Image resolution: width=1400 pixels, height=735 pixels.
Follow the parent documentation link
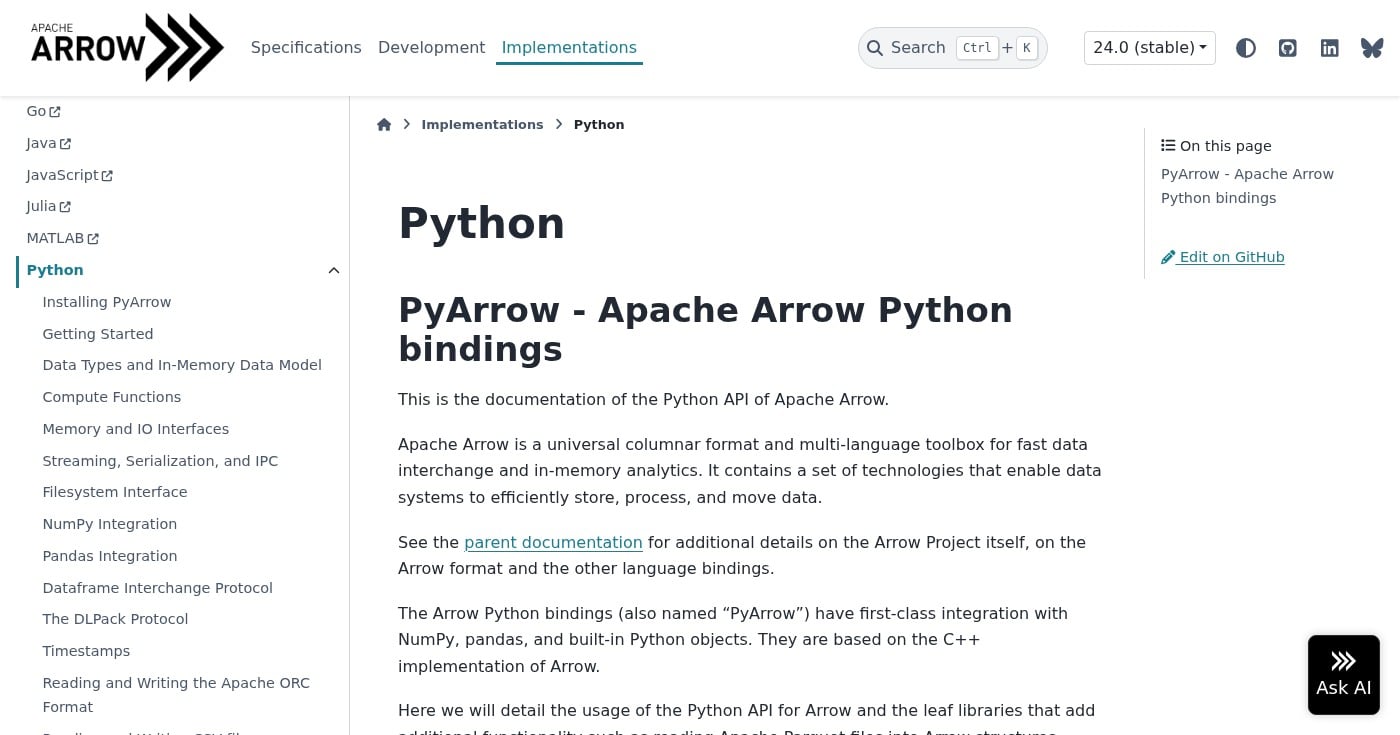[x=553, y=542]
